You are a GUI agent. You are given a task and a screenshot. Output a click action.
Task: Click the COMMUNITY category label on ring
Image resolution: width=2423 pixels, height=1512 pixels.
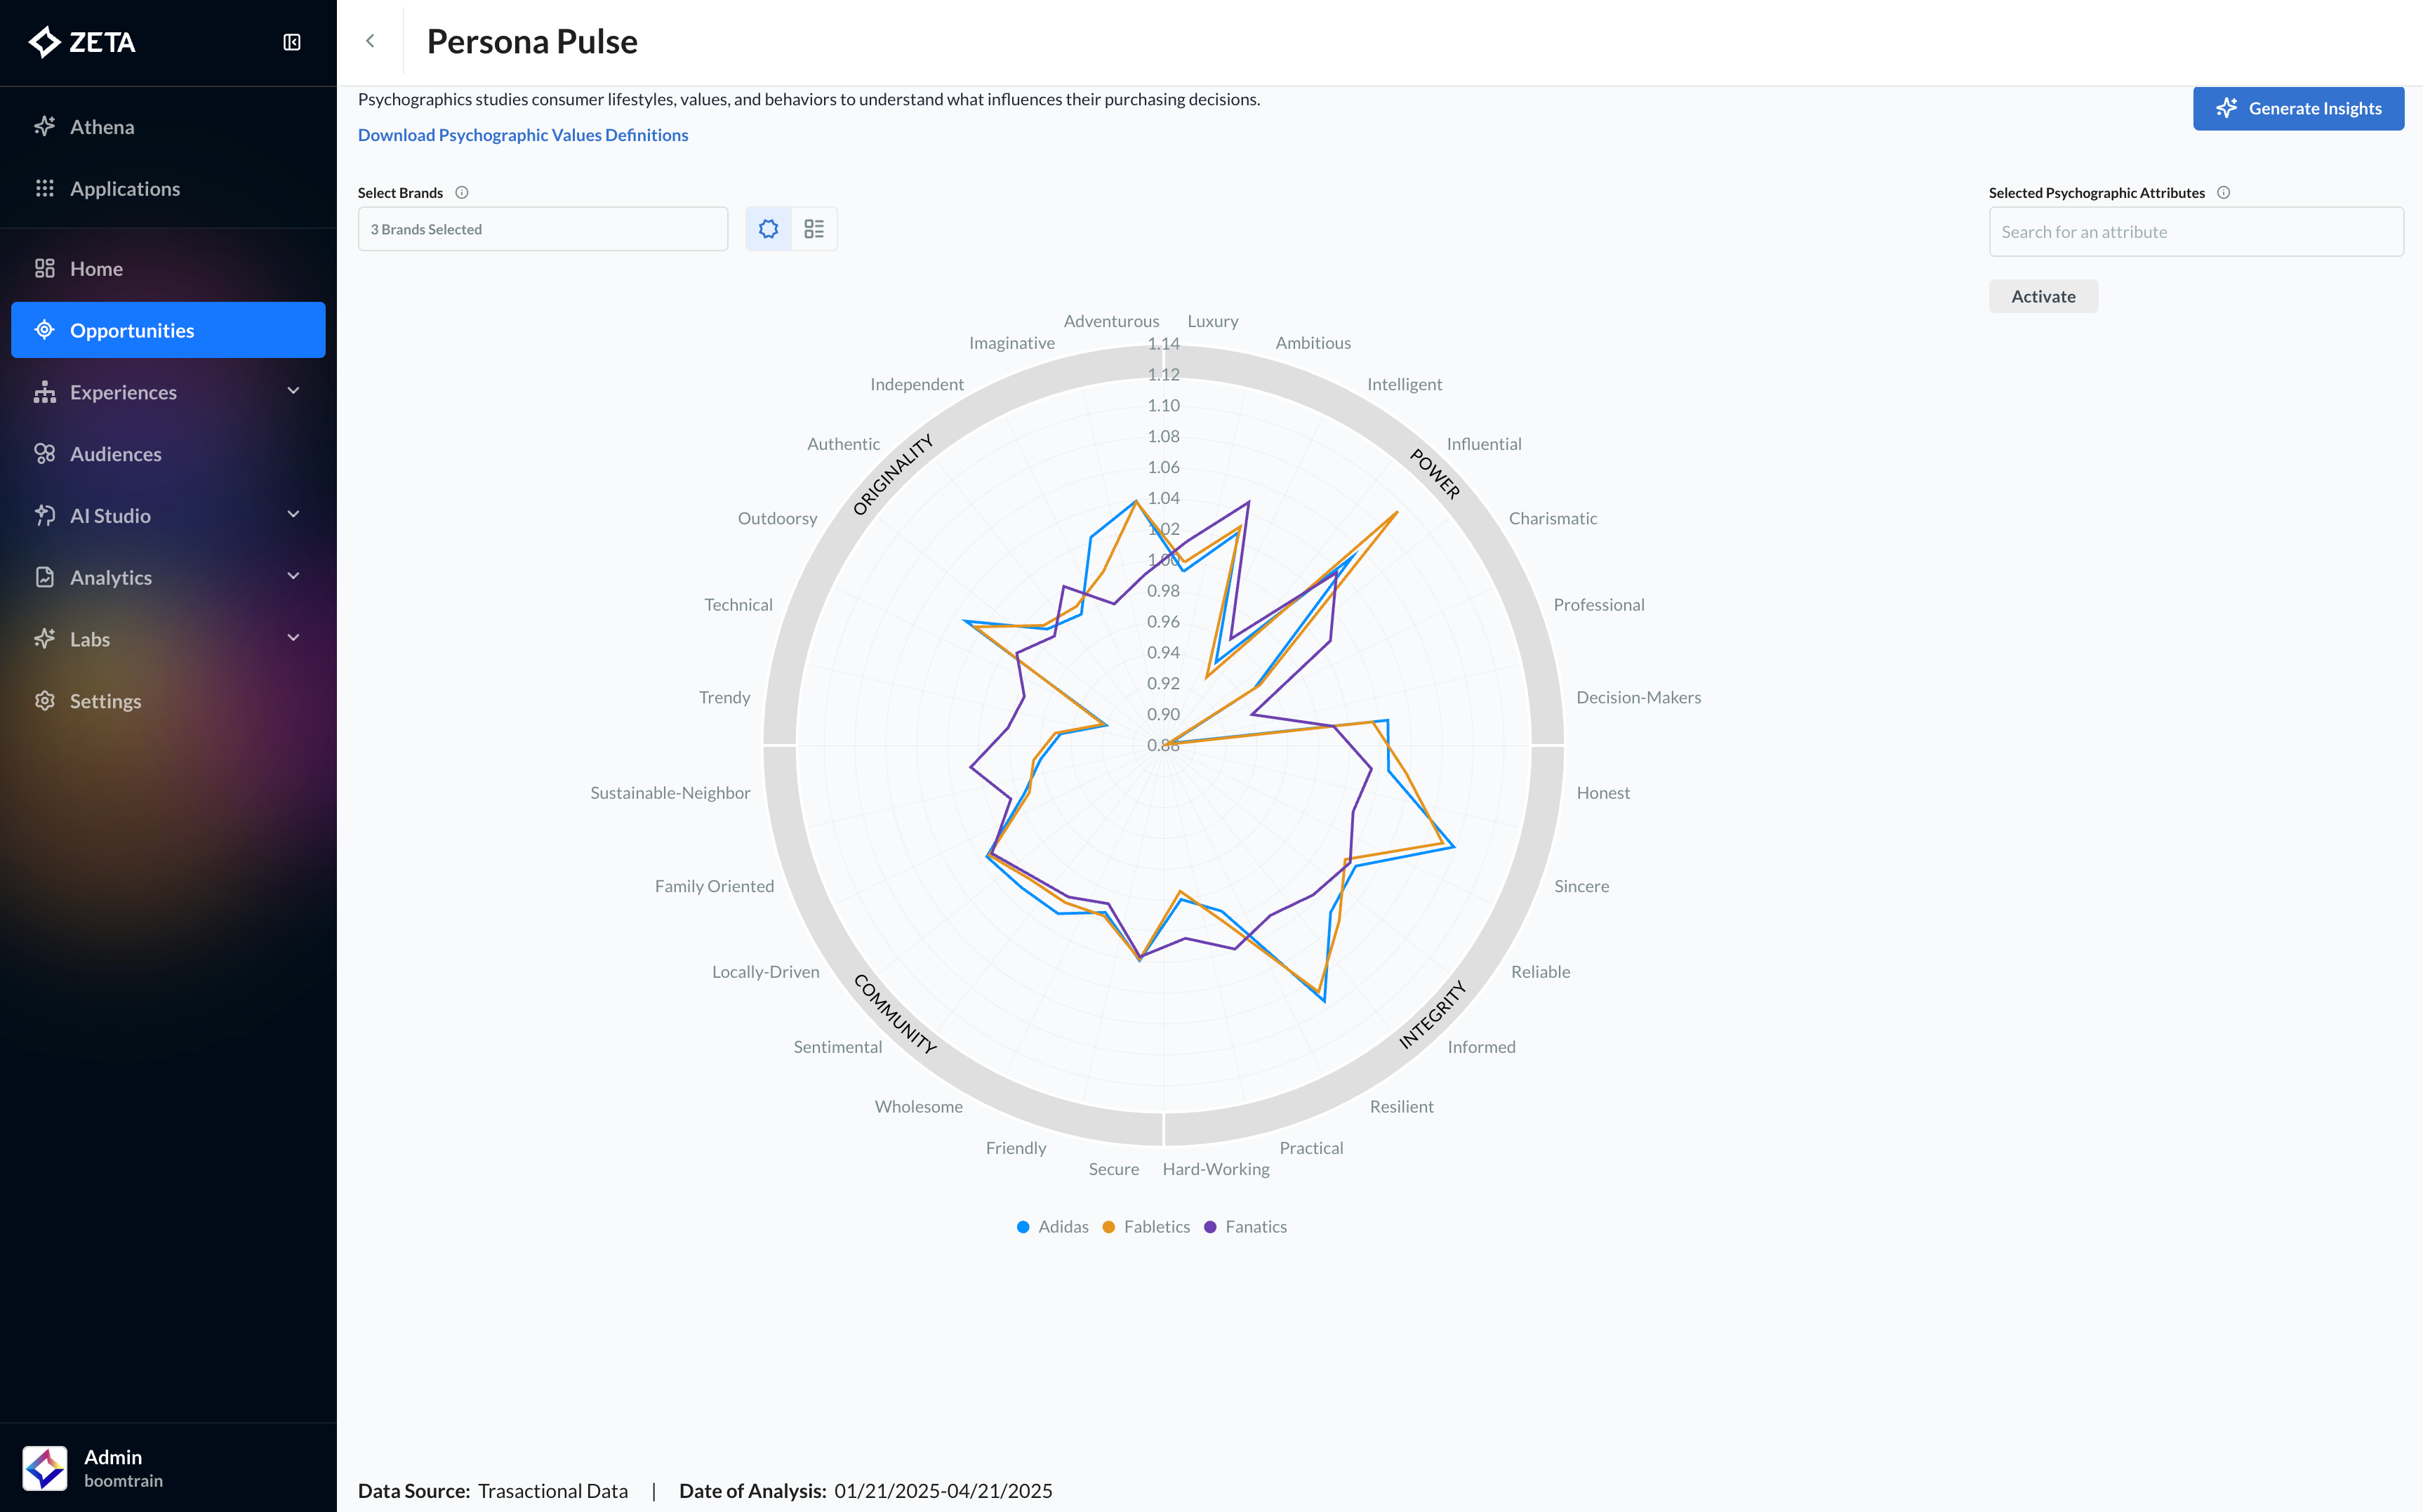pos(895,1014)
